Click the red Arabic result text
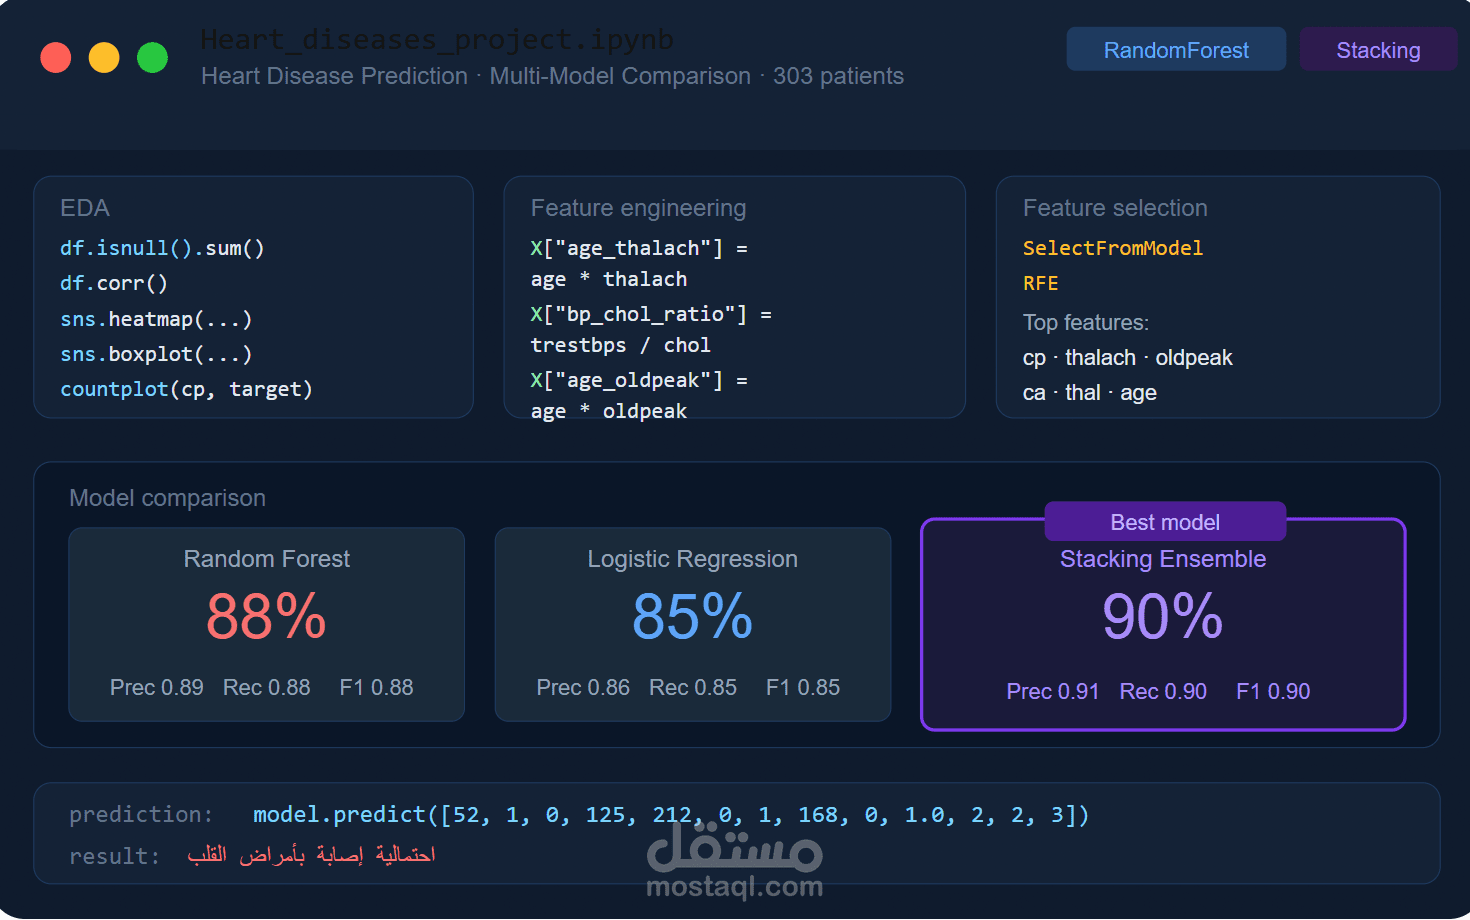Viewport: 1470px width, 920px height. point(311,856)
